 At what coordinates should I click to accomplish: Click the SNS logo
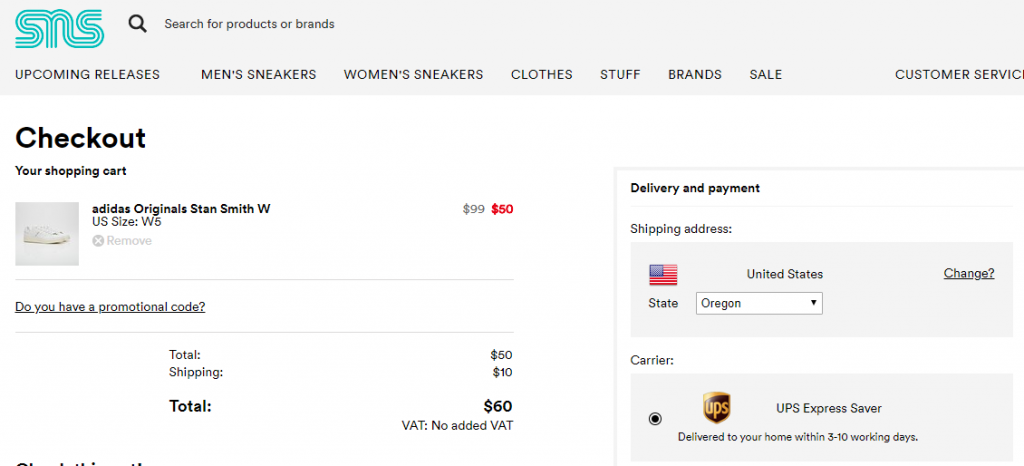59,28
